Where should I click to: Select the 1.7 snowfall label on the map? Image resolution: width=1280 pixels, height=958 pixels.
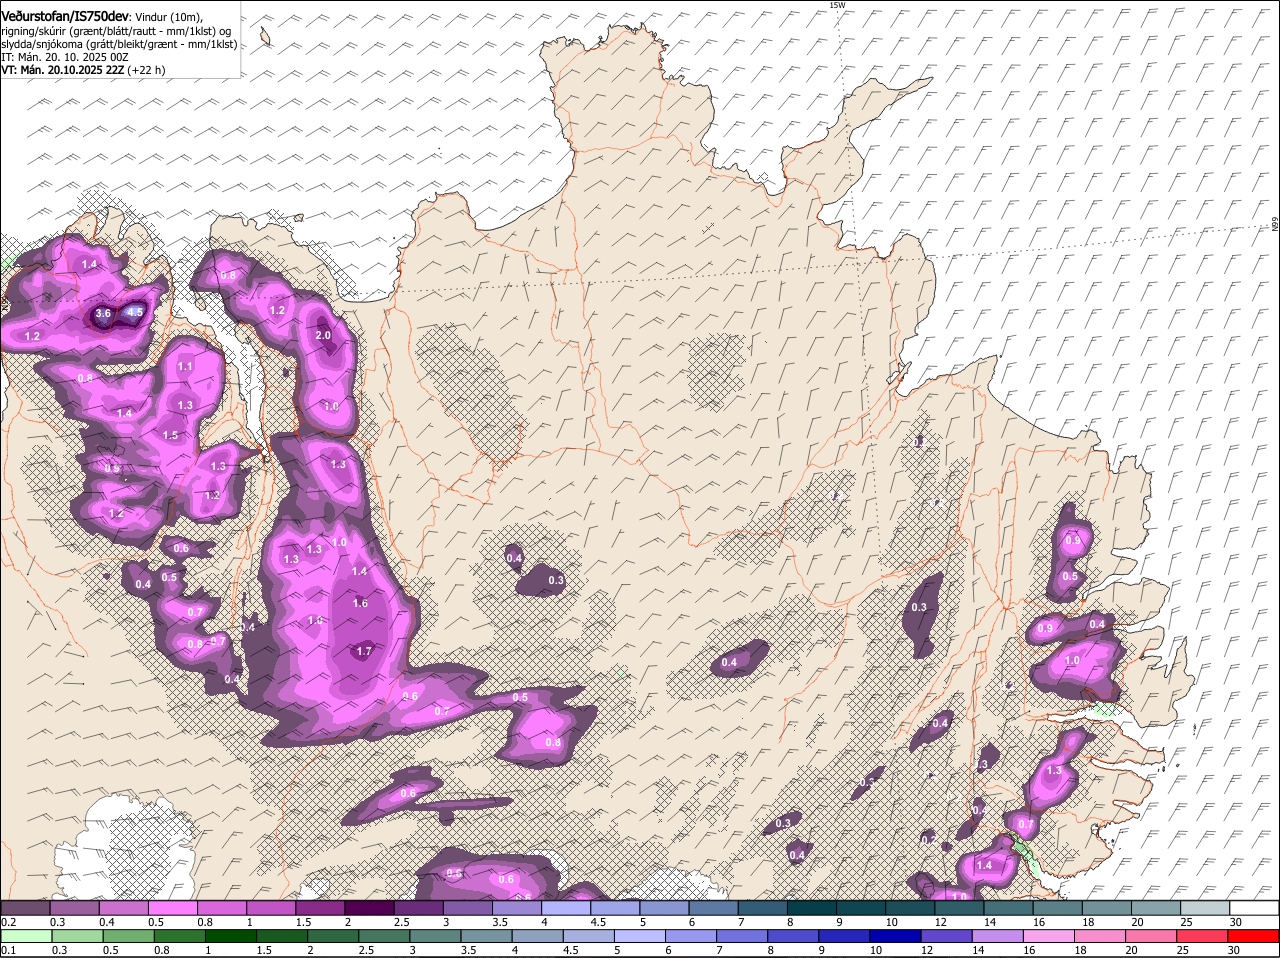click(x=364, y=651)
